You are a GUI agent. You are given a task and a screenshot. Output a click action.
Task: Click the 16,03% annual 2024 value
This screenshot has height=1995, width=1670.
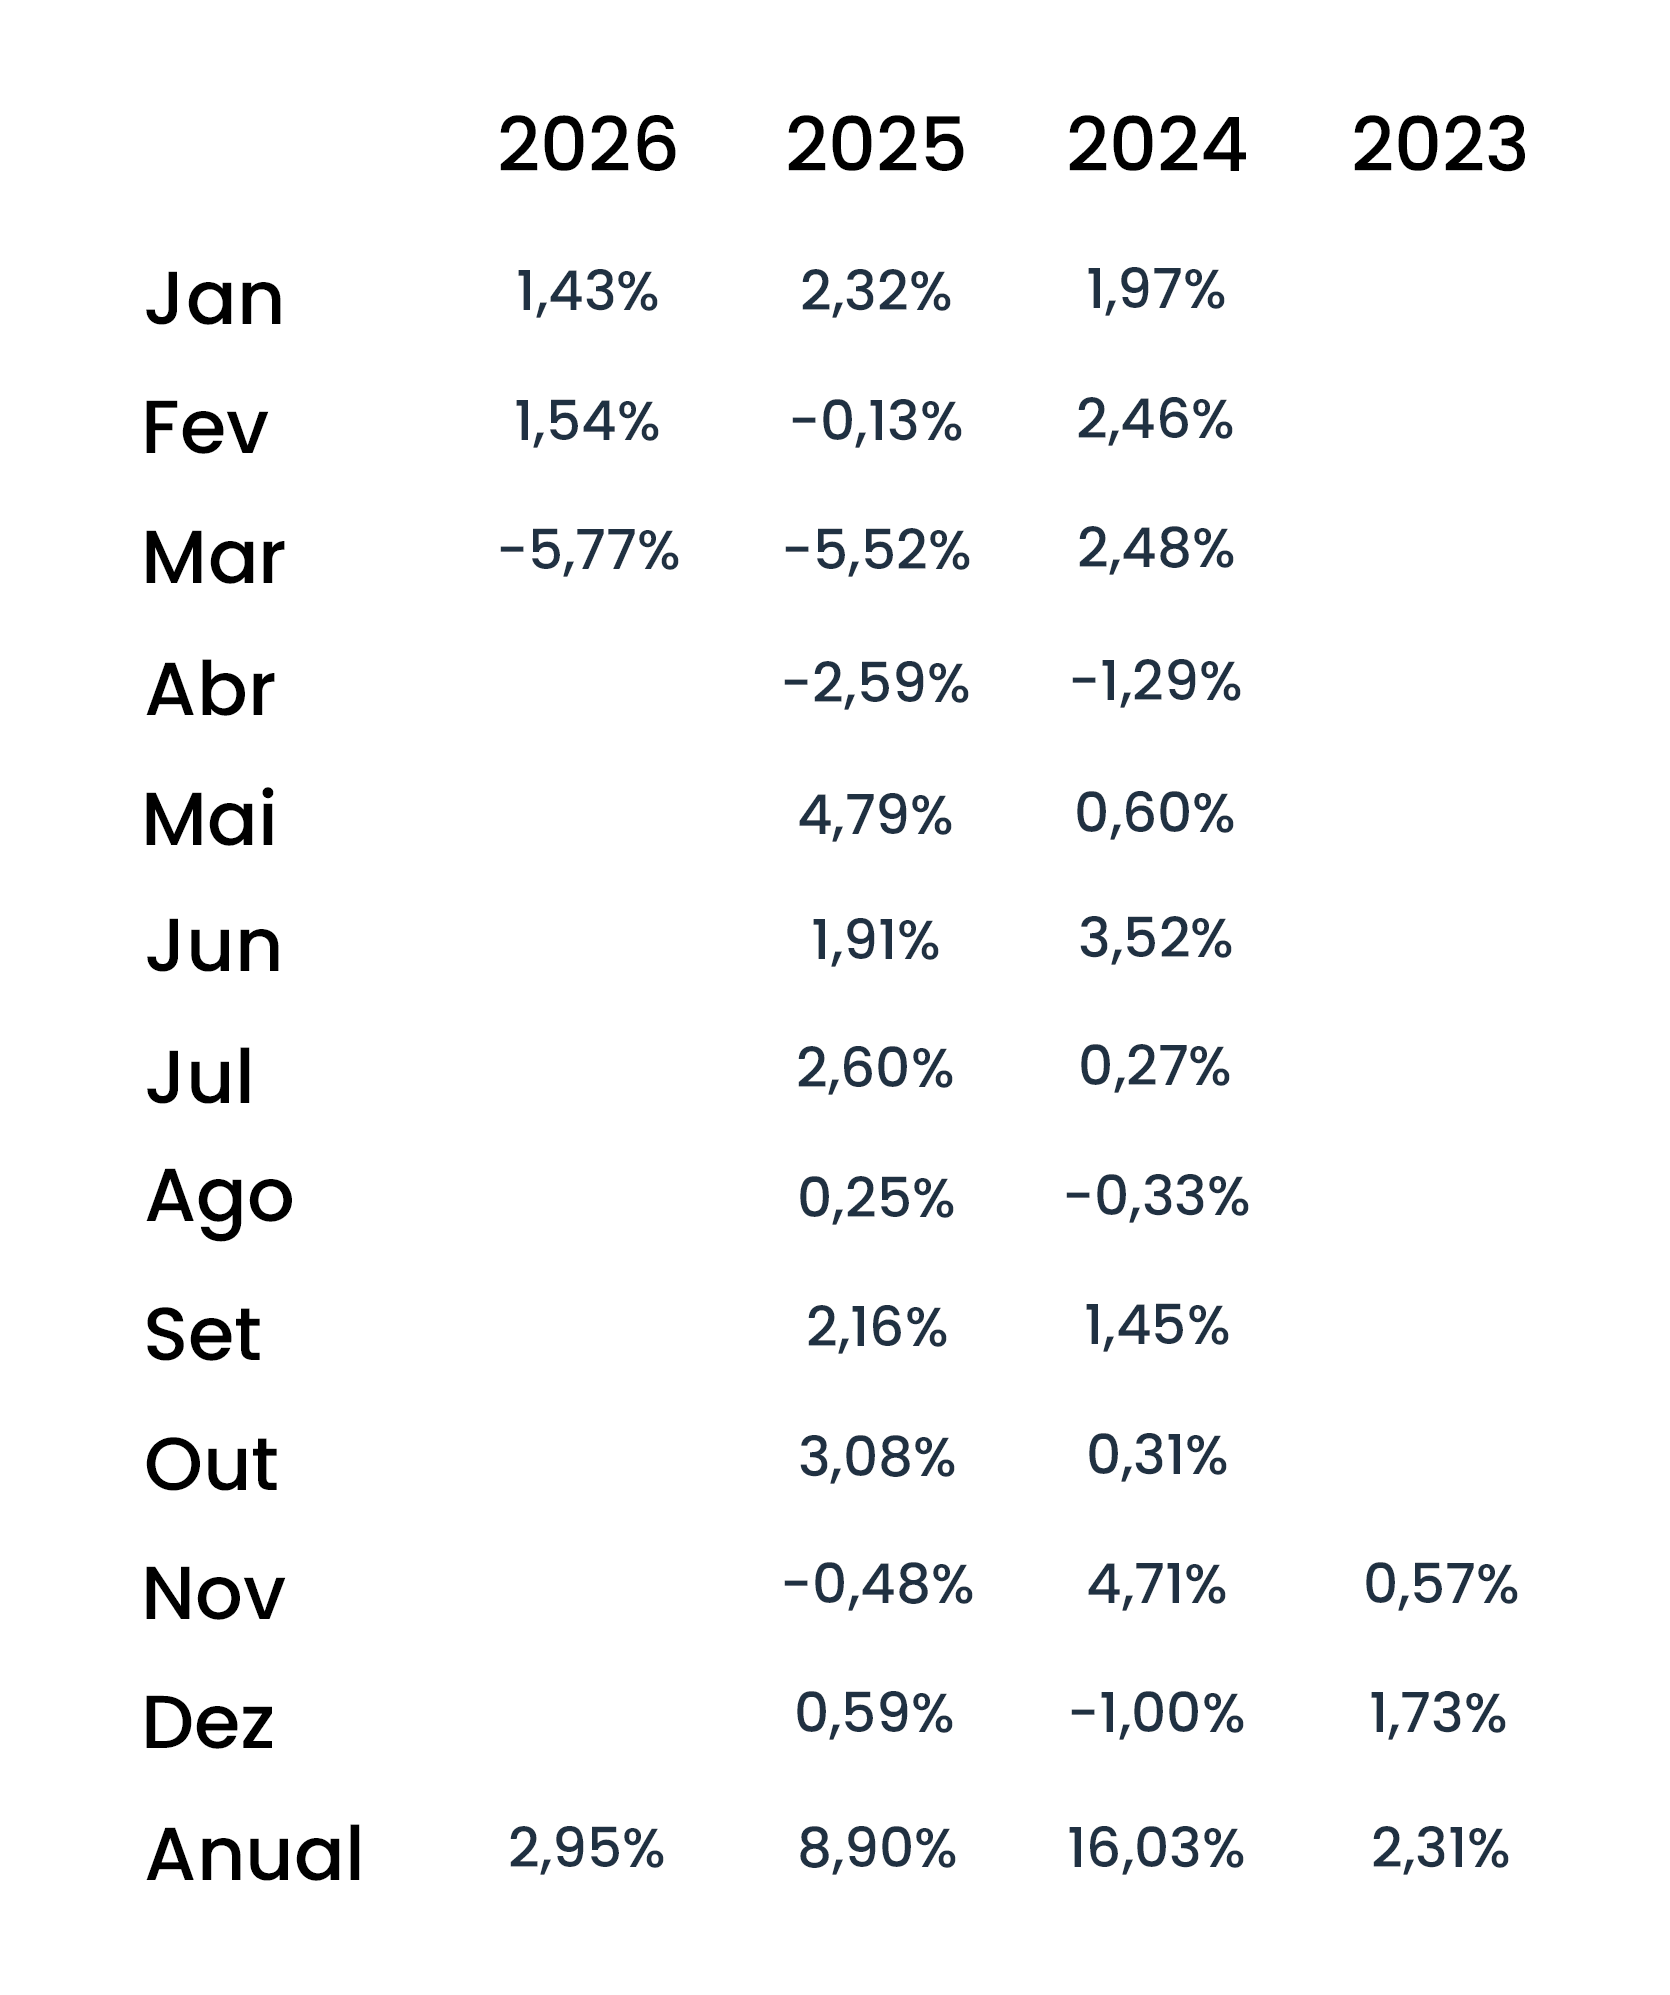click(x=1156, y=1848)
